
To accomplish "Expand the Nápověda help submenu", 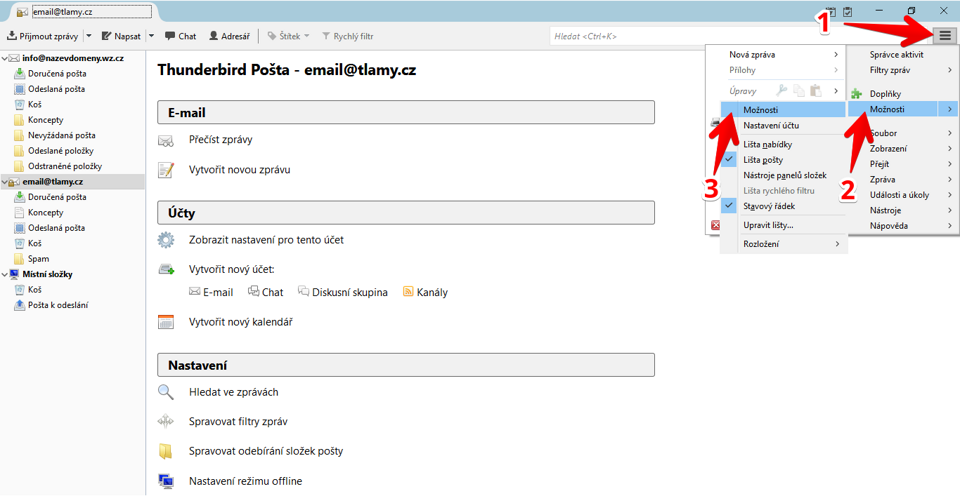I will (x=902, y=226).
